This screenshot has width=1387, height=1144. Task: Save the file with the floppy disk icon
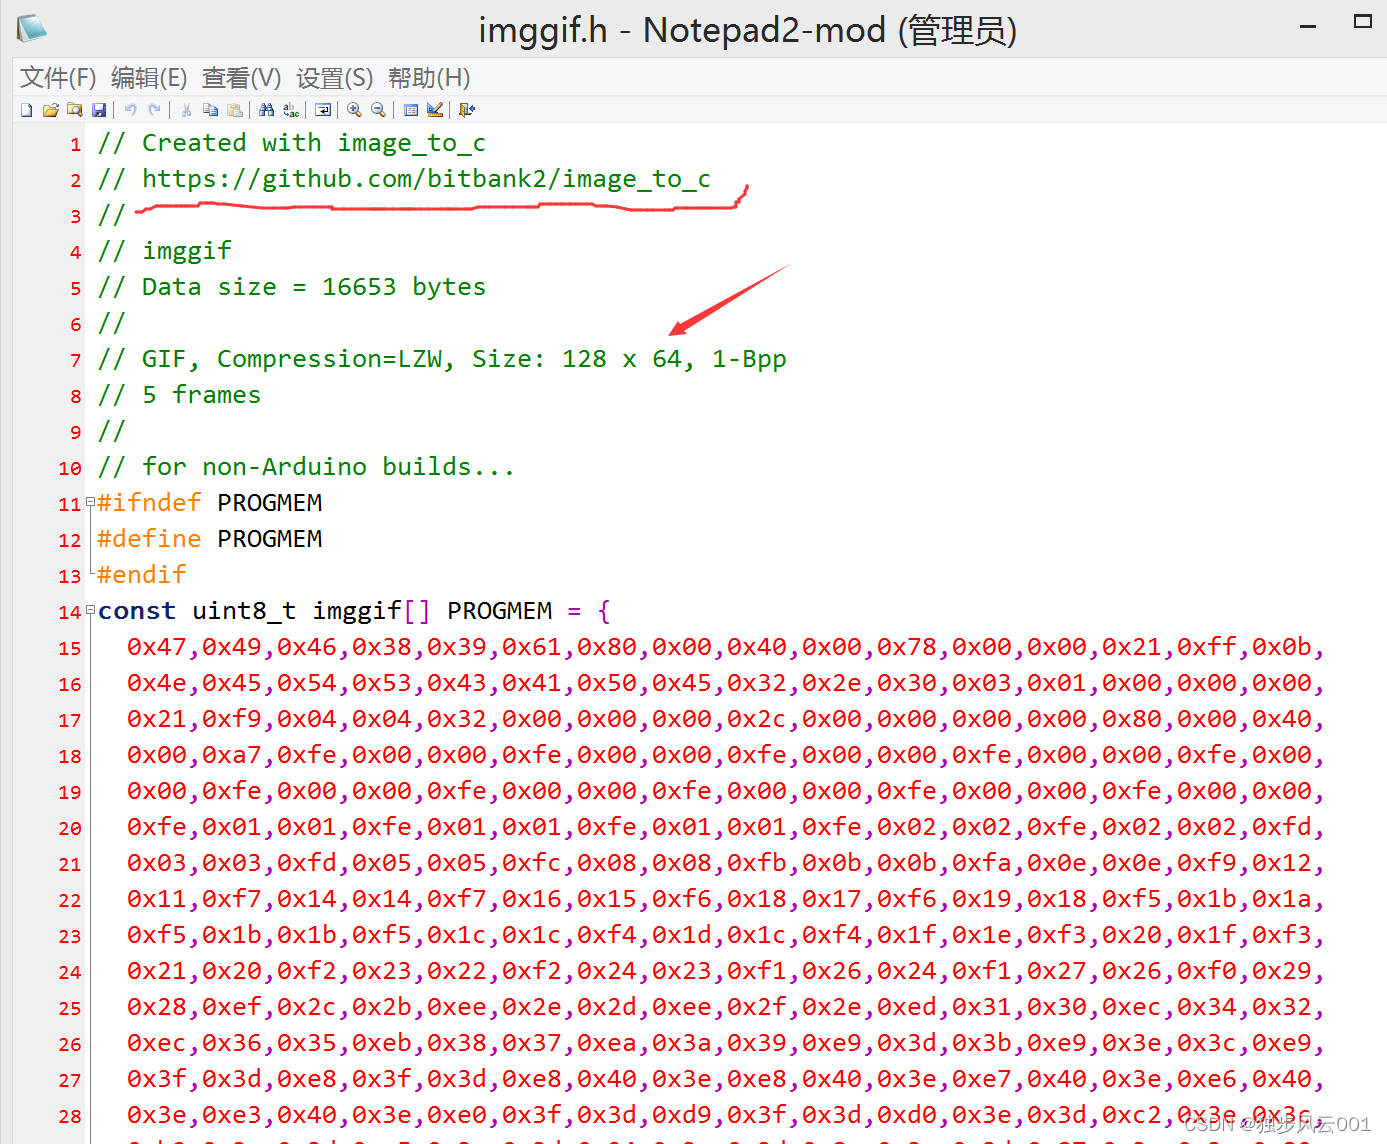click(x=99, y=110)
